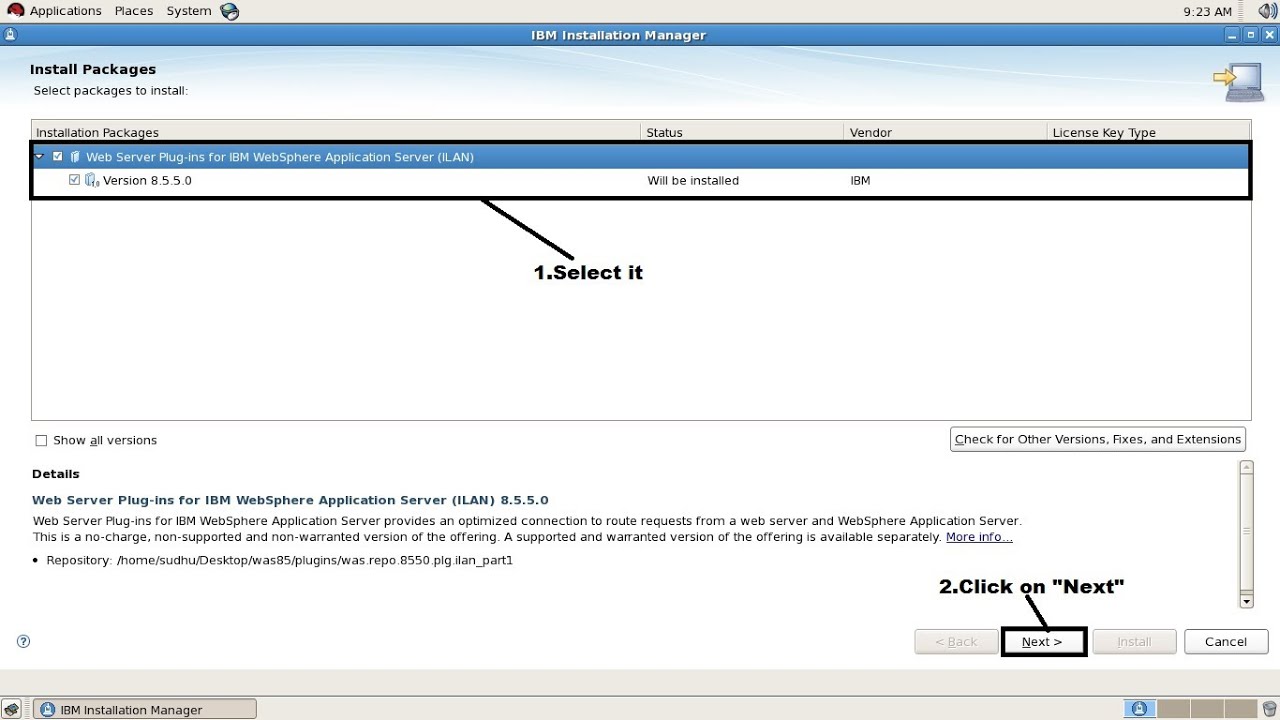Select the Web Server Plug-ins (ILAN) row
This screenshot has width=1280, height=720.
(640, 157)
